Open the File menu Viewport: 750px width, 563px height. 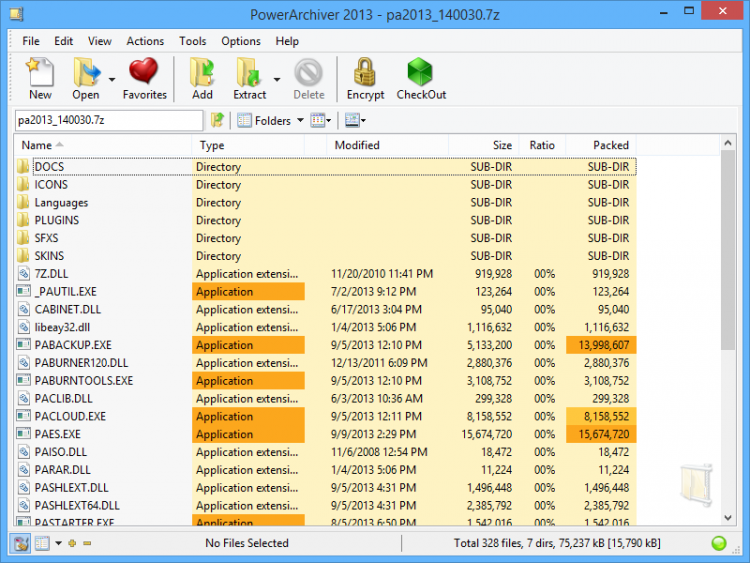[31, 41]
